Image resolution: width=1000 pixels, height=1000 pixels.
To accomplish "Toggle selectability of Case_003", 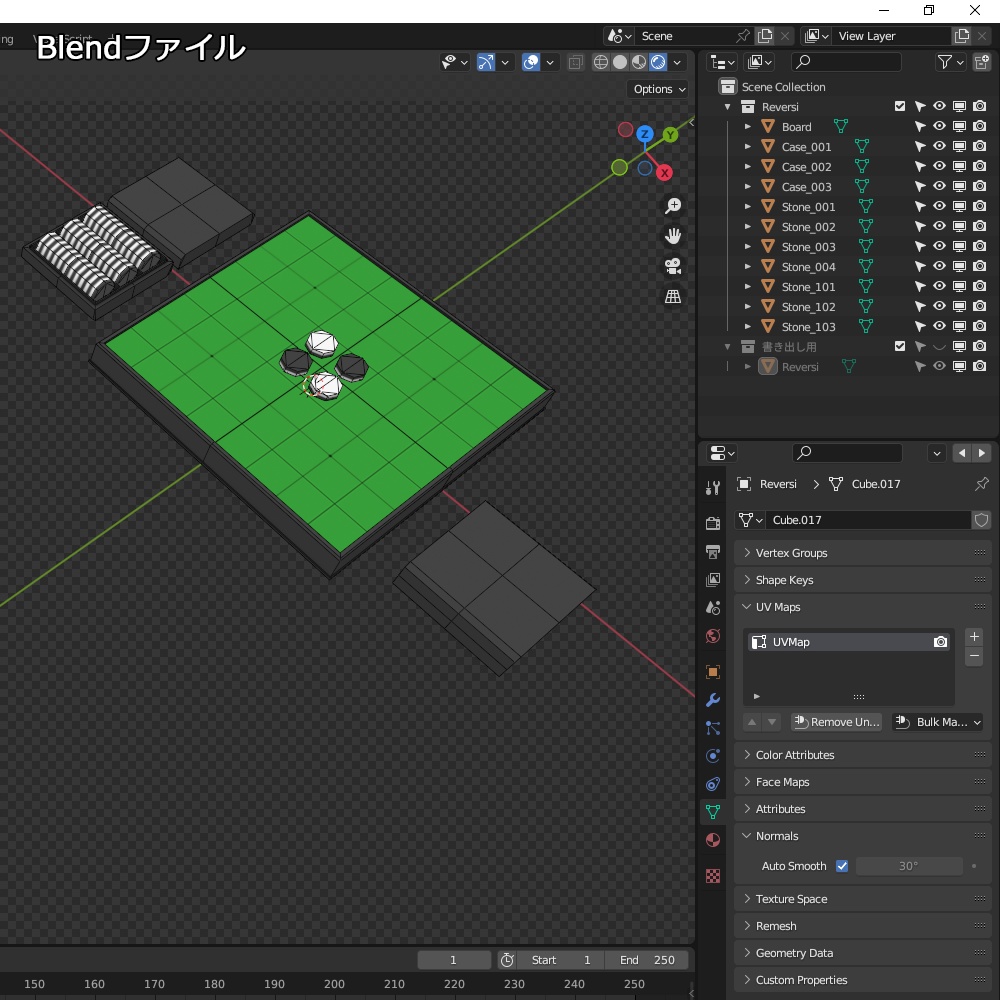I will (920, 186).
